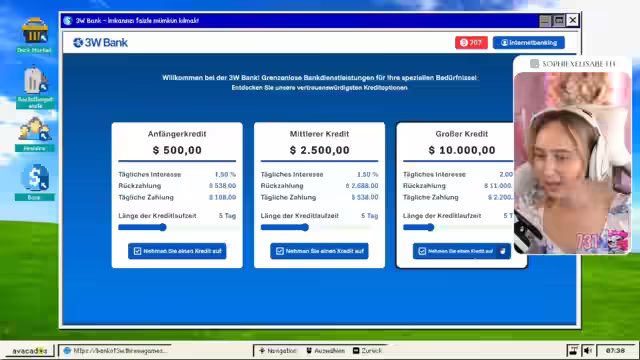The width and height of the screenshot is (640, 360).
Task: Open the network icon in system tray
Action: [573, 350]
